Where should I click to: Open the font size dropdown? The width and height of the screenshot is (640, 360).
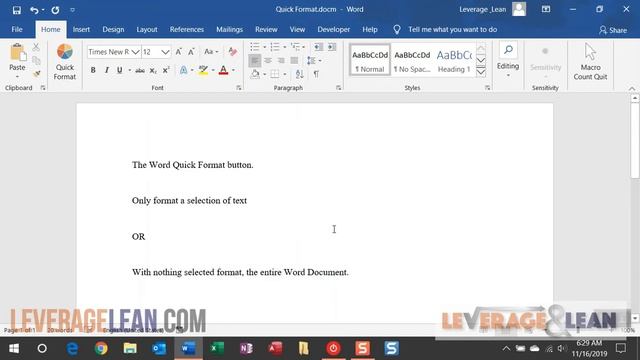point(165,52)
